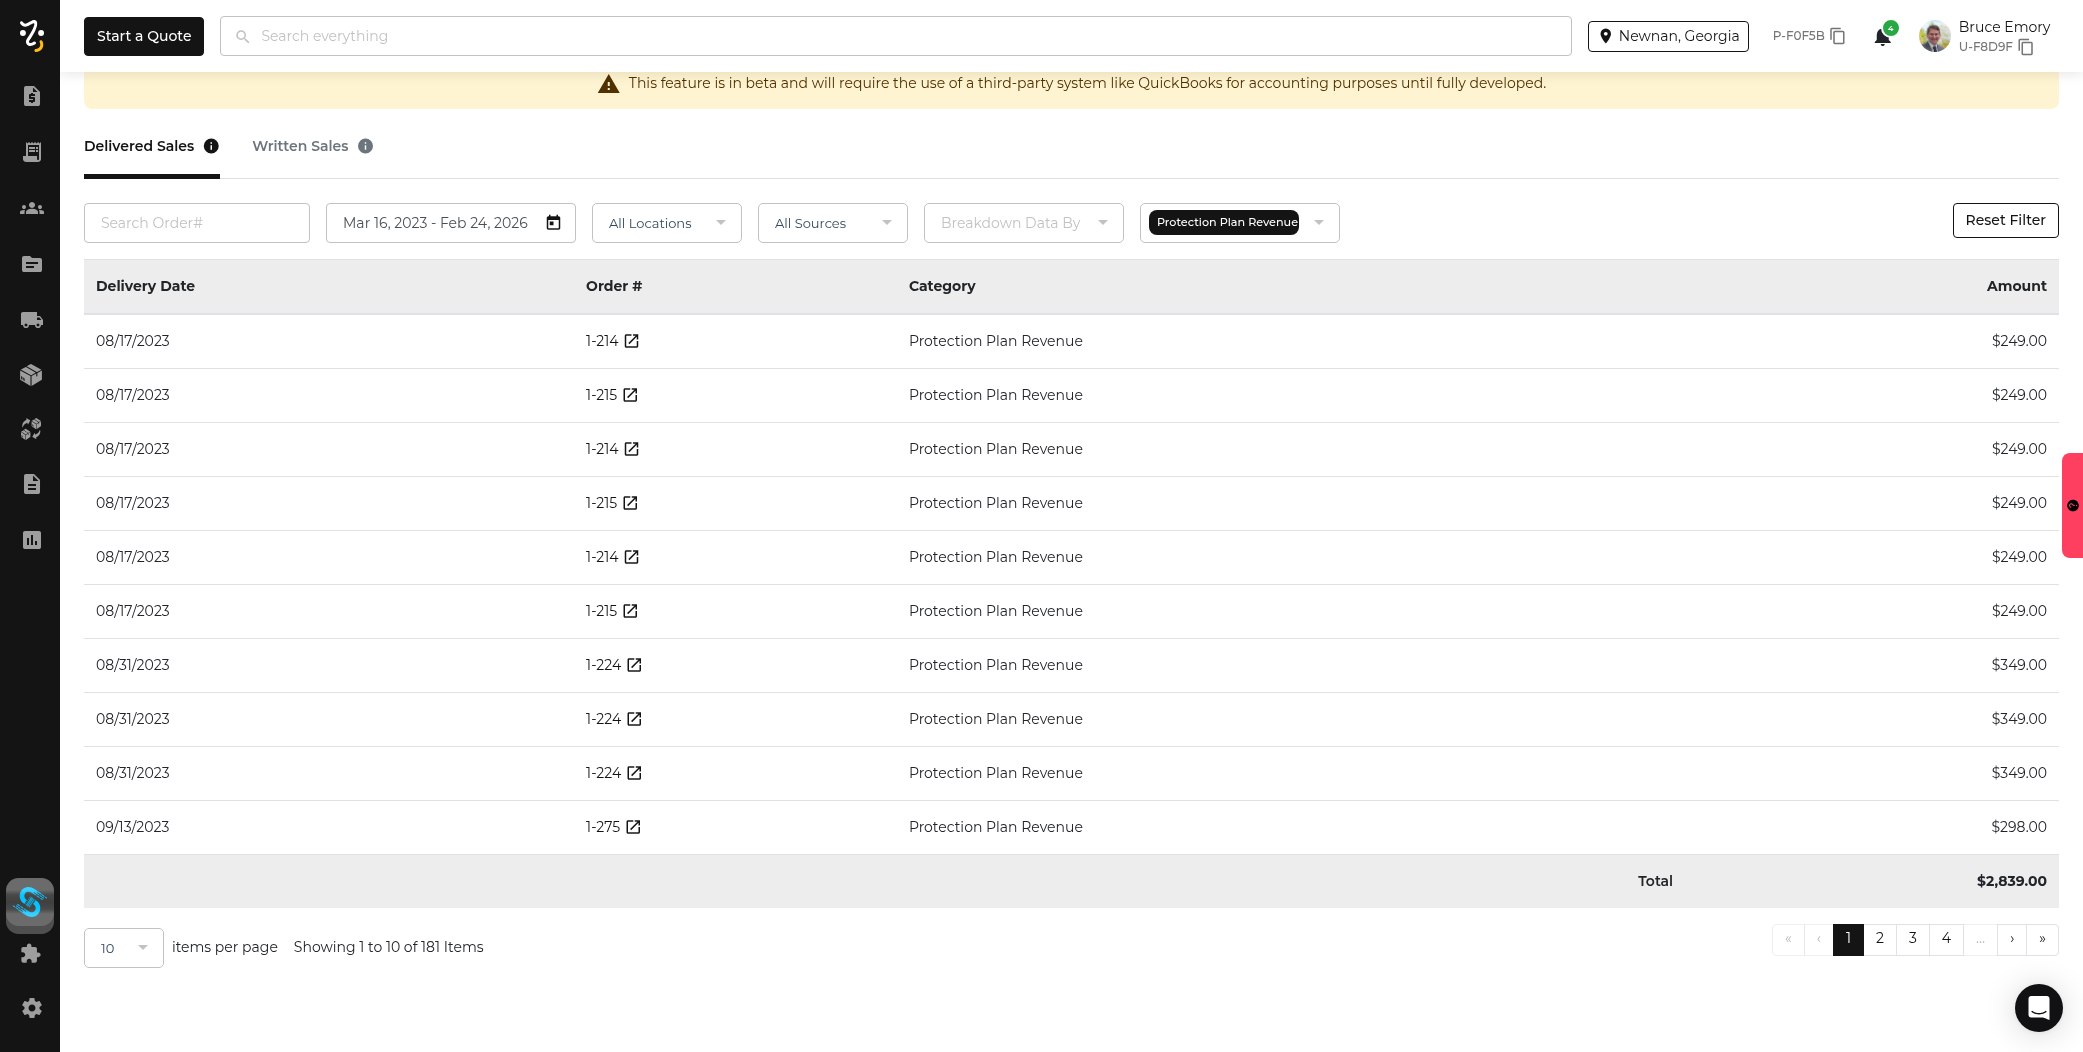
Task: Open the delivery truck sidebar icon
Action: 31,320
